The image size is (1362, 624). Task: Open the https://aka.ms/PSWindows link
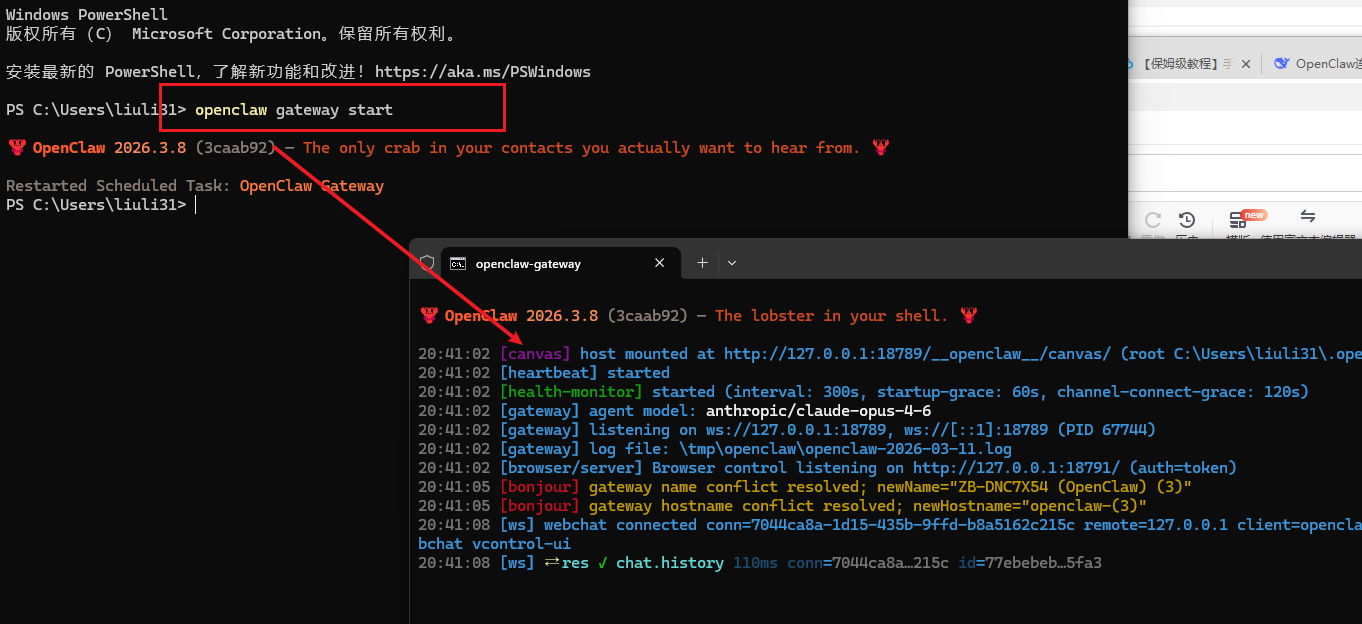coord(483,72)
